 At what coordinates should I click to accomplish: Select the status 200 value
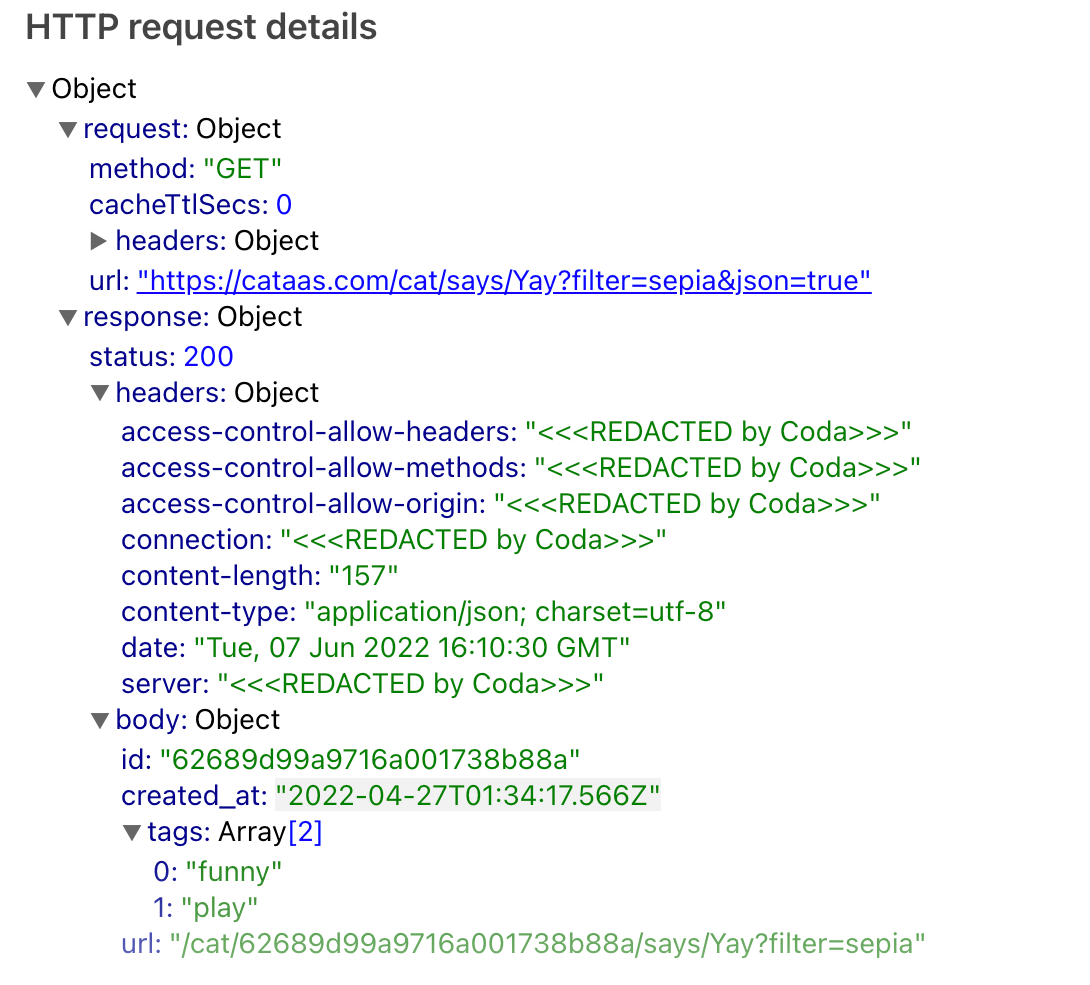click(210, 357)
